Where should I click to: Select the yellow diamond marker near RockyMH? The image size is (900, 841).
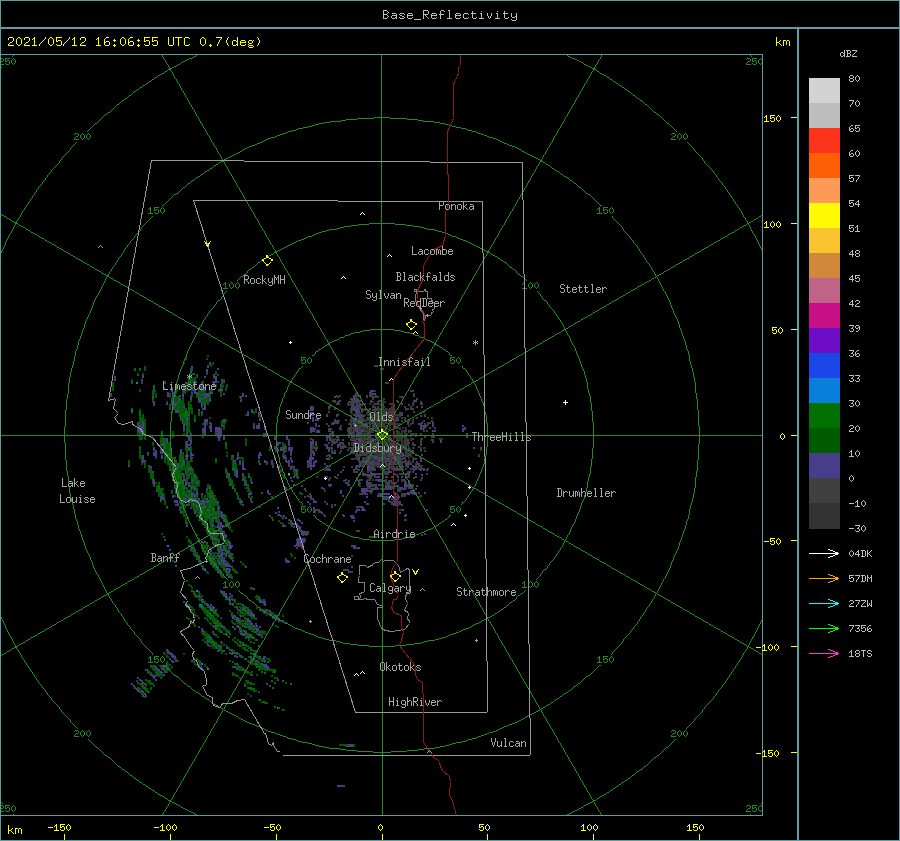tap(267, 261)
